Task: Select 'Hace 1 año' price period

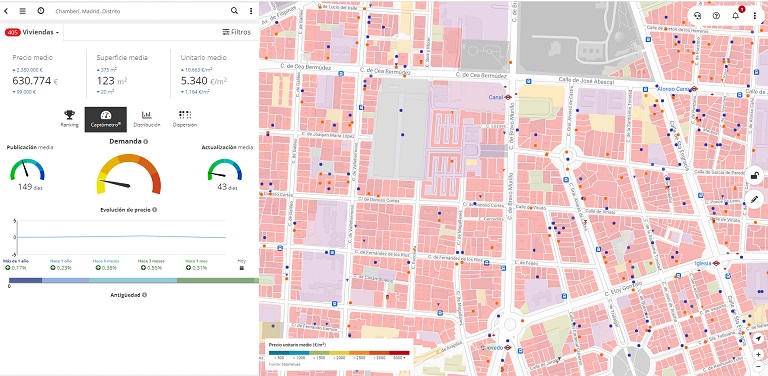Action: click(61, 264)
